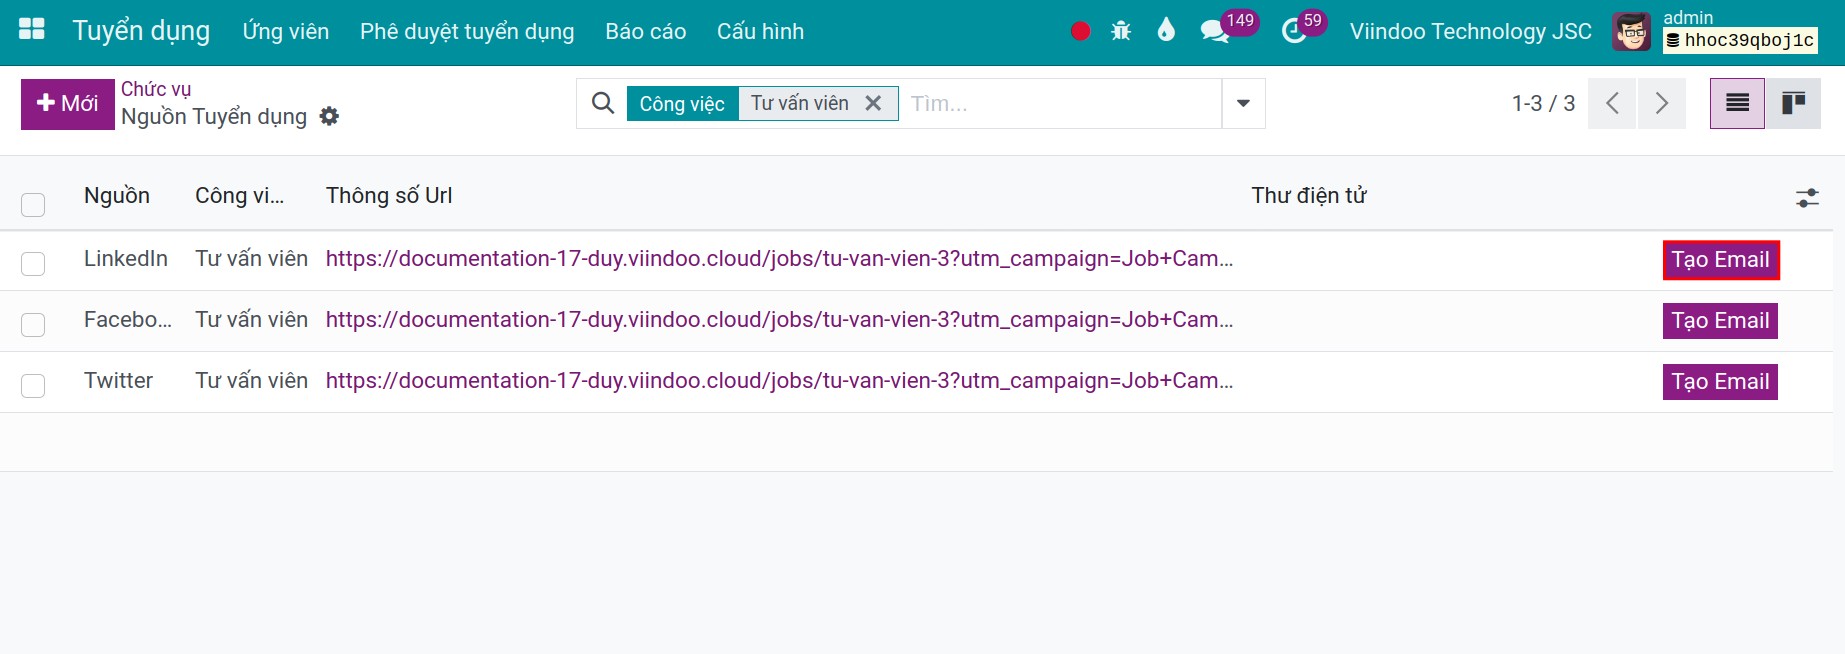The image size is (1845, 654).
Task: Open the Báo cáo menu
Action: (645, 31)
